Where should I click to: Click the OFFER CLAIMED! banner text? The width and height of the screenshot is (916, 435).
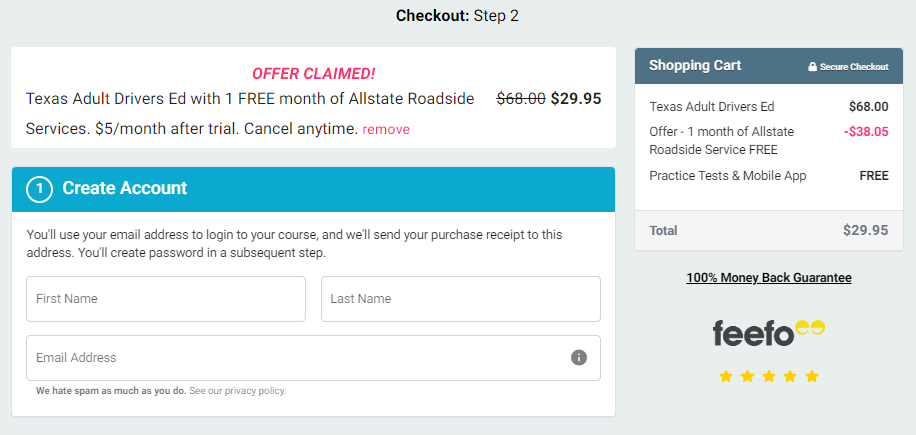(x=314, y=74)
